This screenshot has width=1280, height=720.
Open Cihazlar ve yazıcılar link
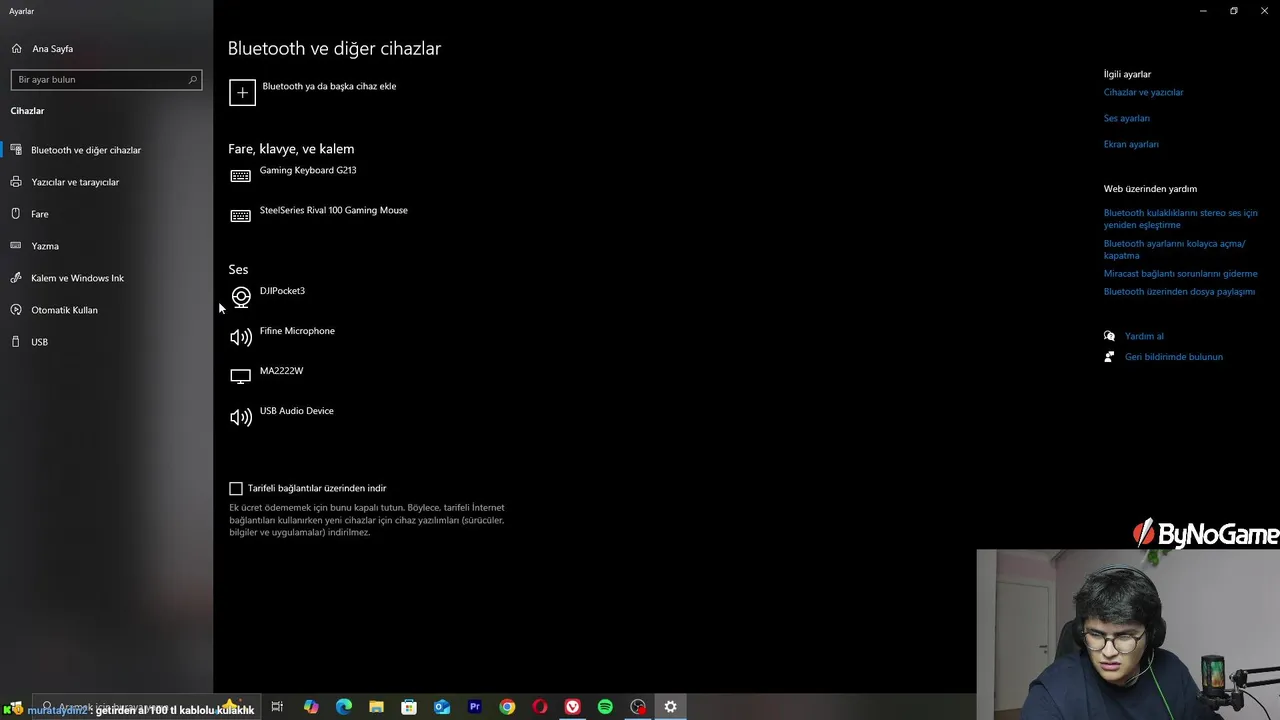pos(1143,92)
